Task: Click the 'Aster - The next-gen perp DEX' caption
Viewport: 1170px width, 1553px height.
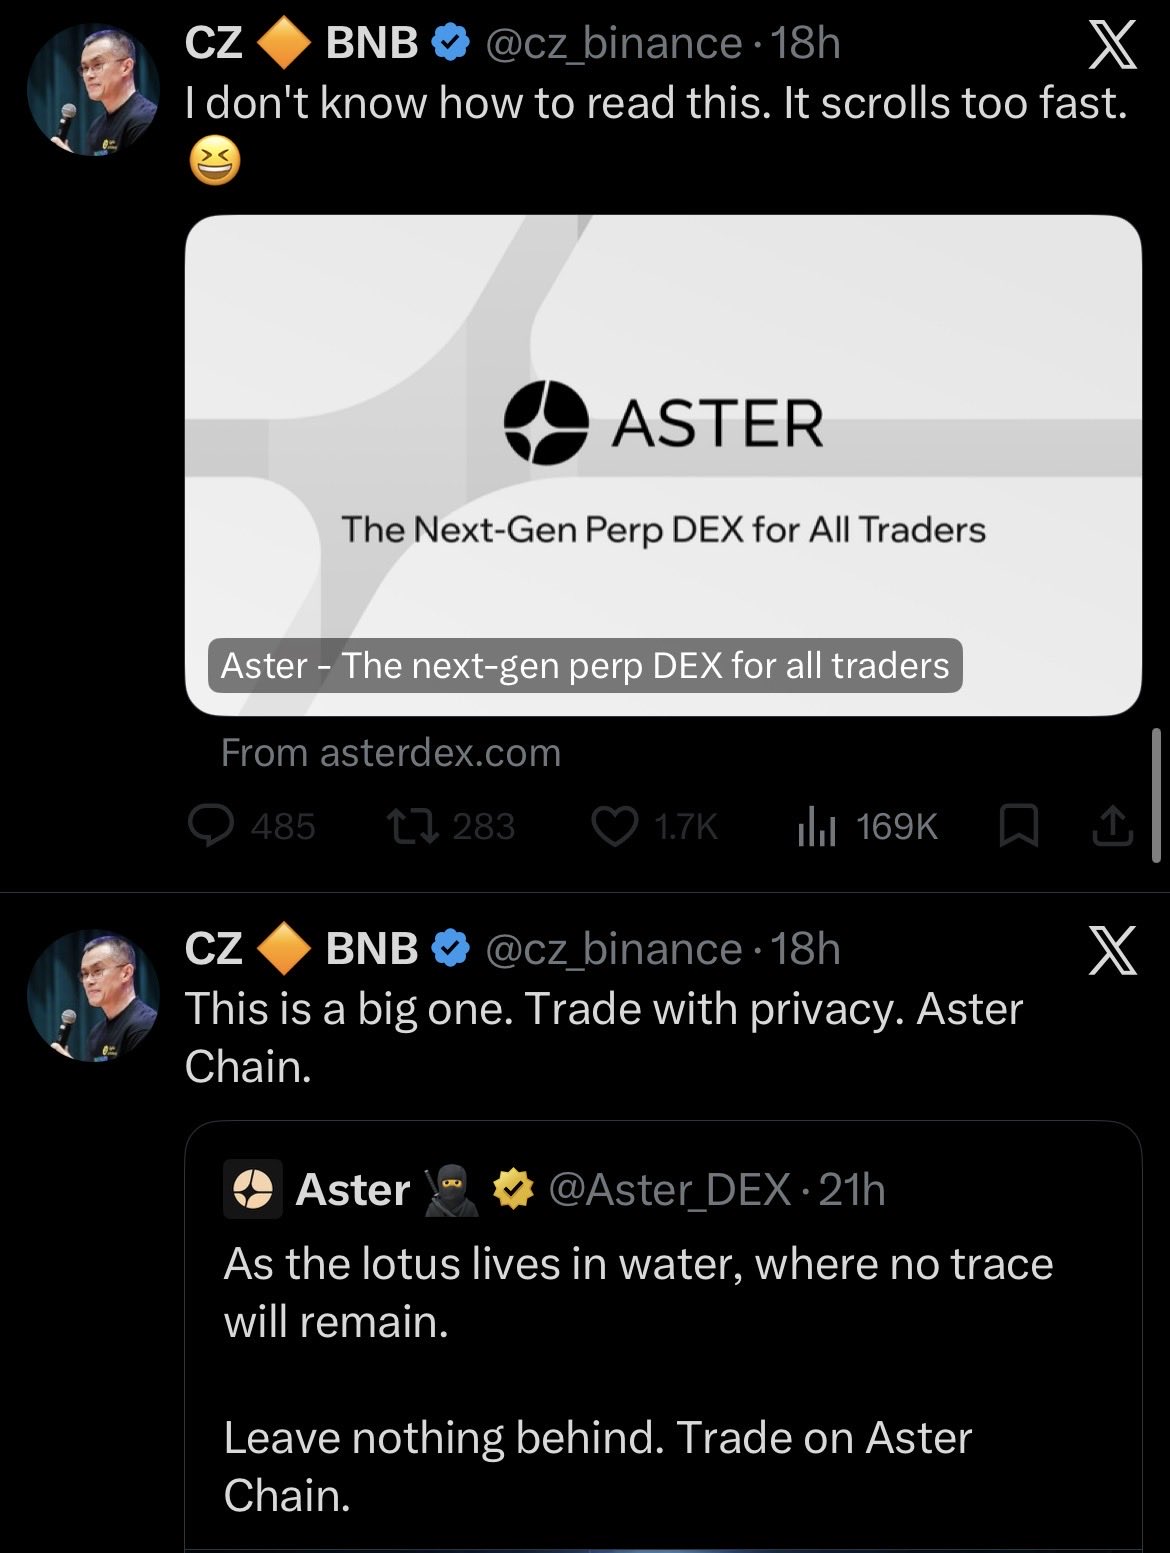Action: coord(584,666)
